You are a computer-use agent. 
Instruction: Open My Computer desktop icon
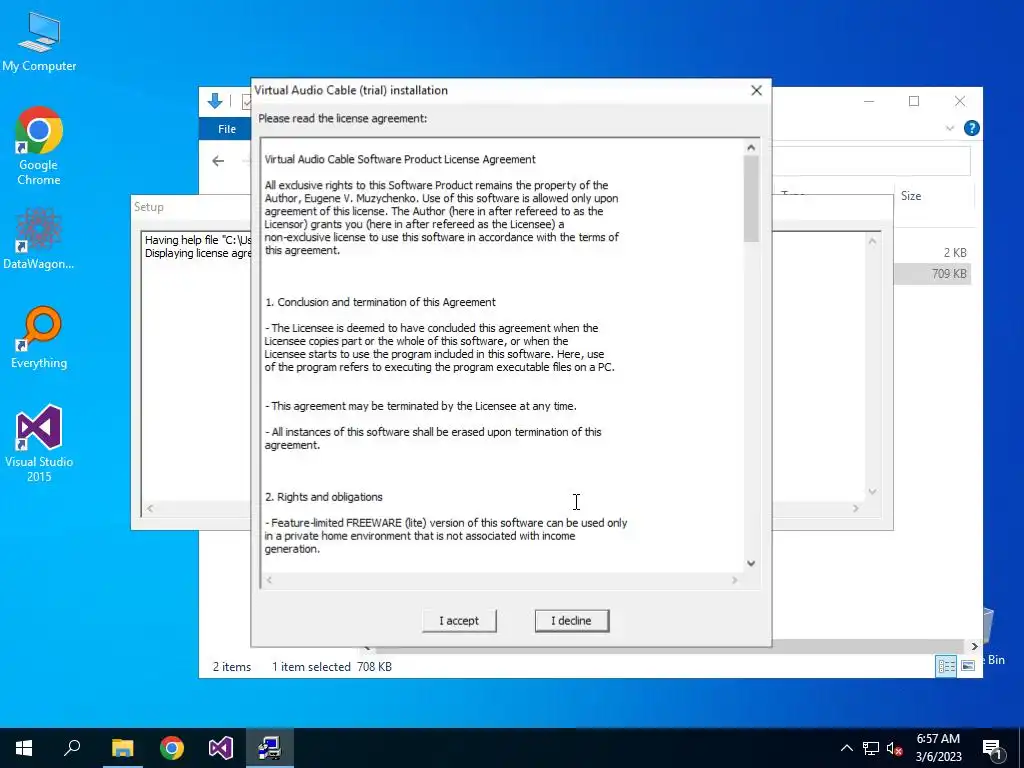coord(39,41)
